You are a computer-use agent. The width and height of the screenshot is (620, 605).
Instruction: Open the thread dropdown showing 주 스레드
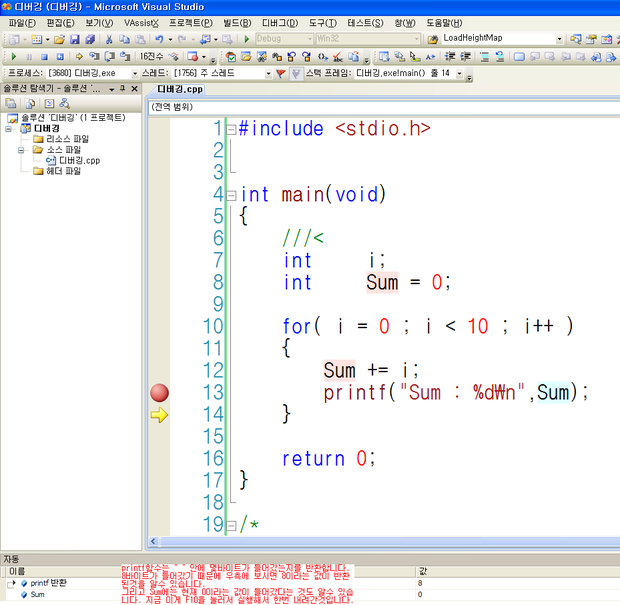pyautogui.click(x=268, y=74)
